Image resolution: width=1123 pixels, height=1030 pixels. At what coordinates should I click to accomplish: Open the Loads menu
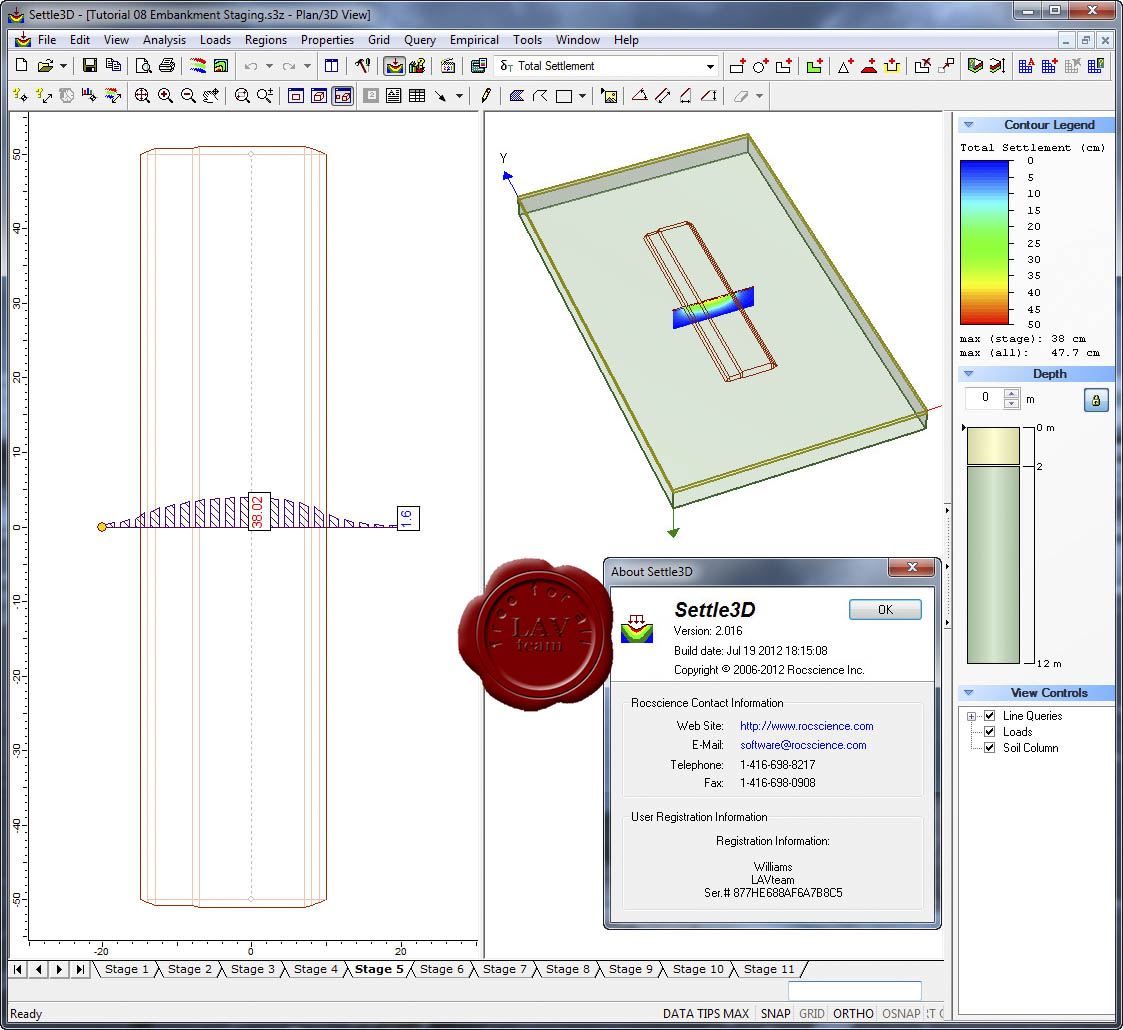(x=215, y=40)
